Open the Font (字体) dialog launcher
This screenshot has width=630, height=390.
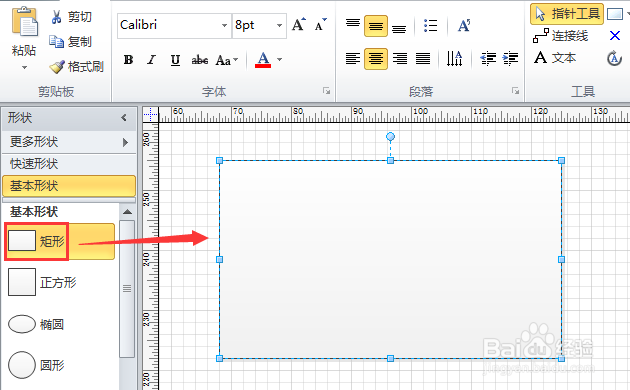click(326, 91)
